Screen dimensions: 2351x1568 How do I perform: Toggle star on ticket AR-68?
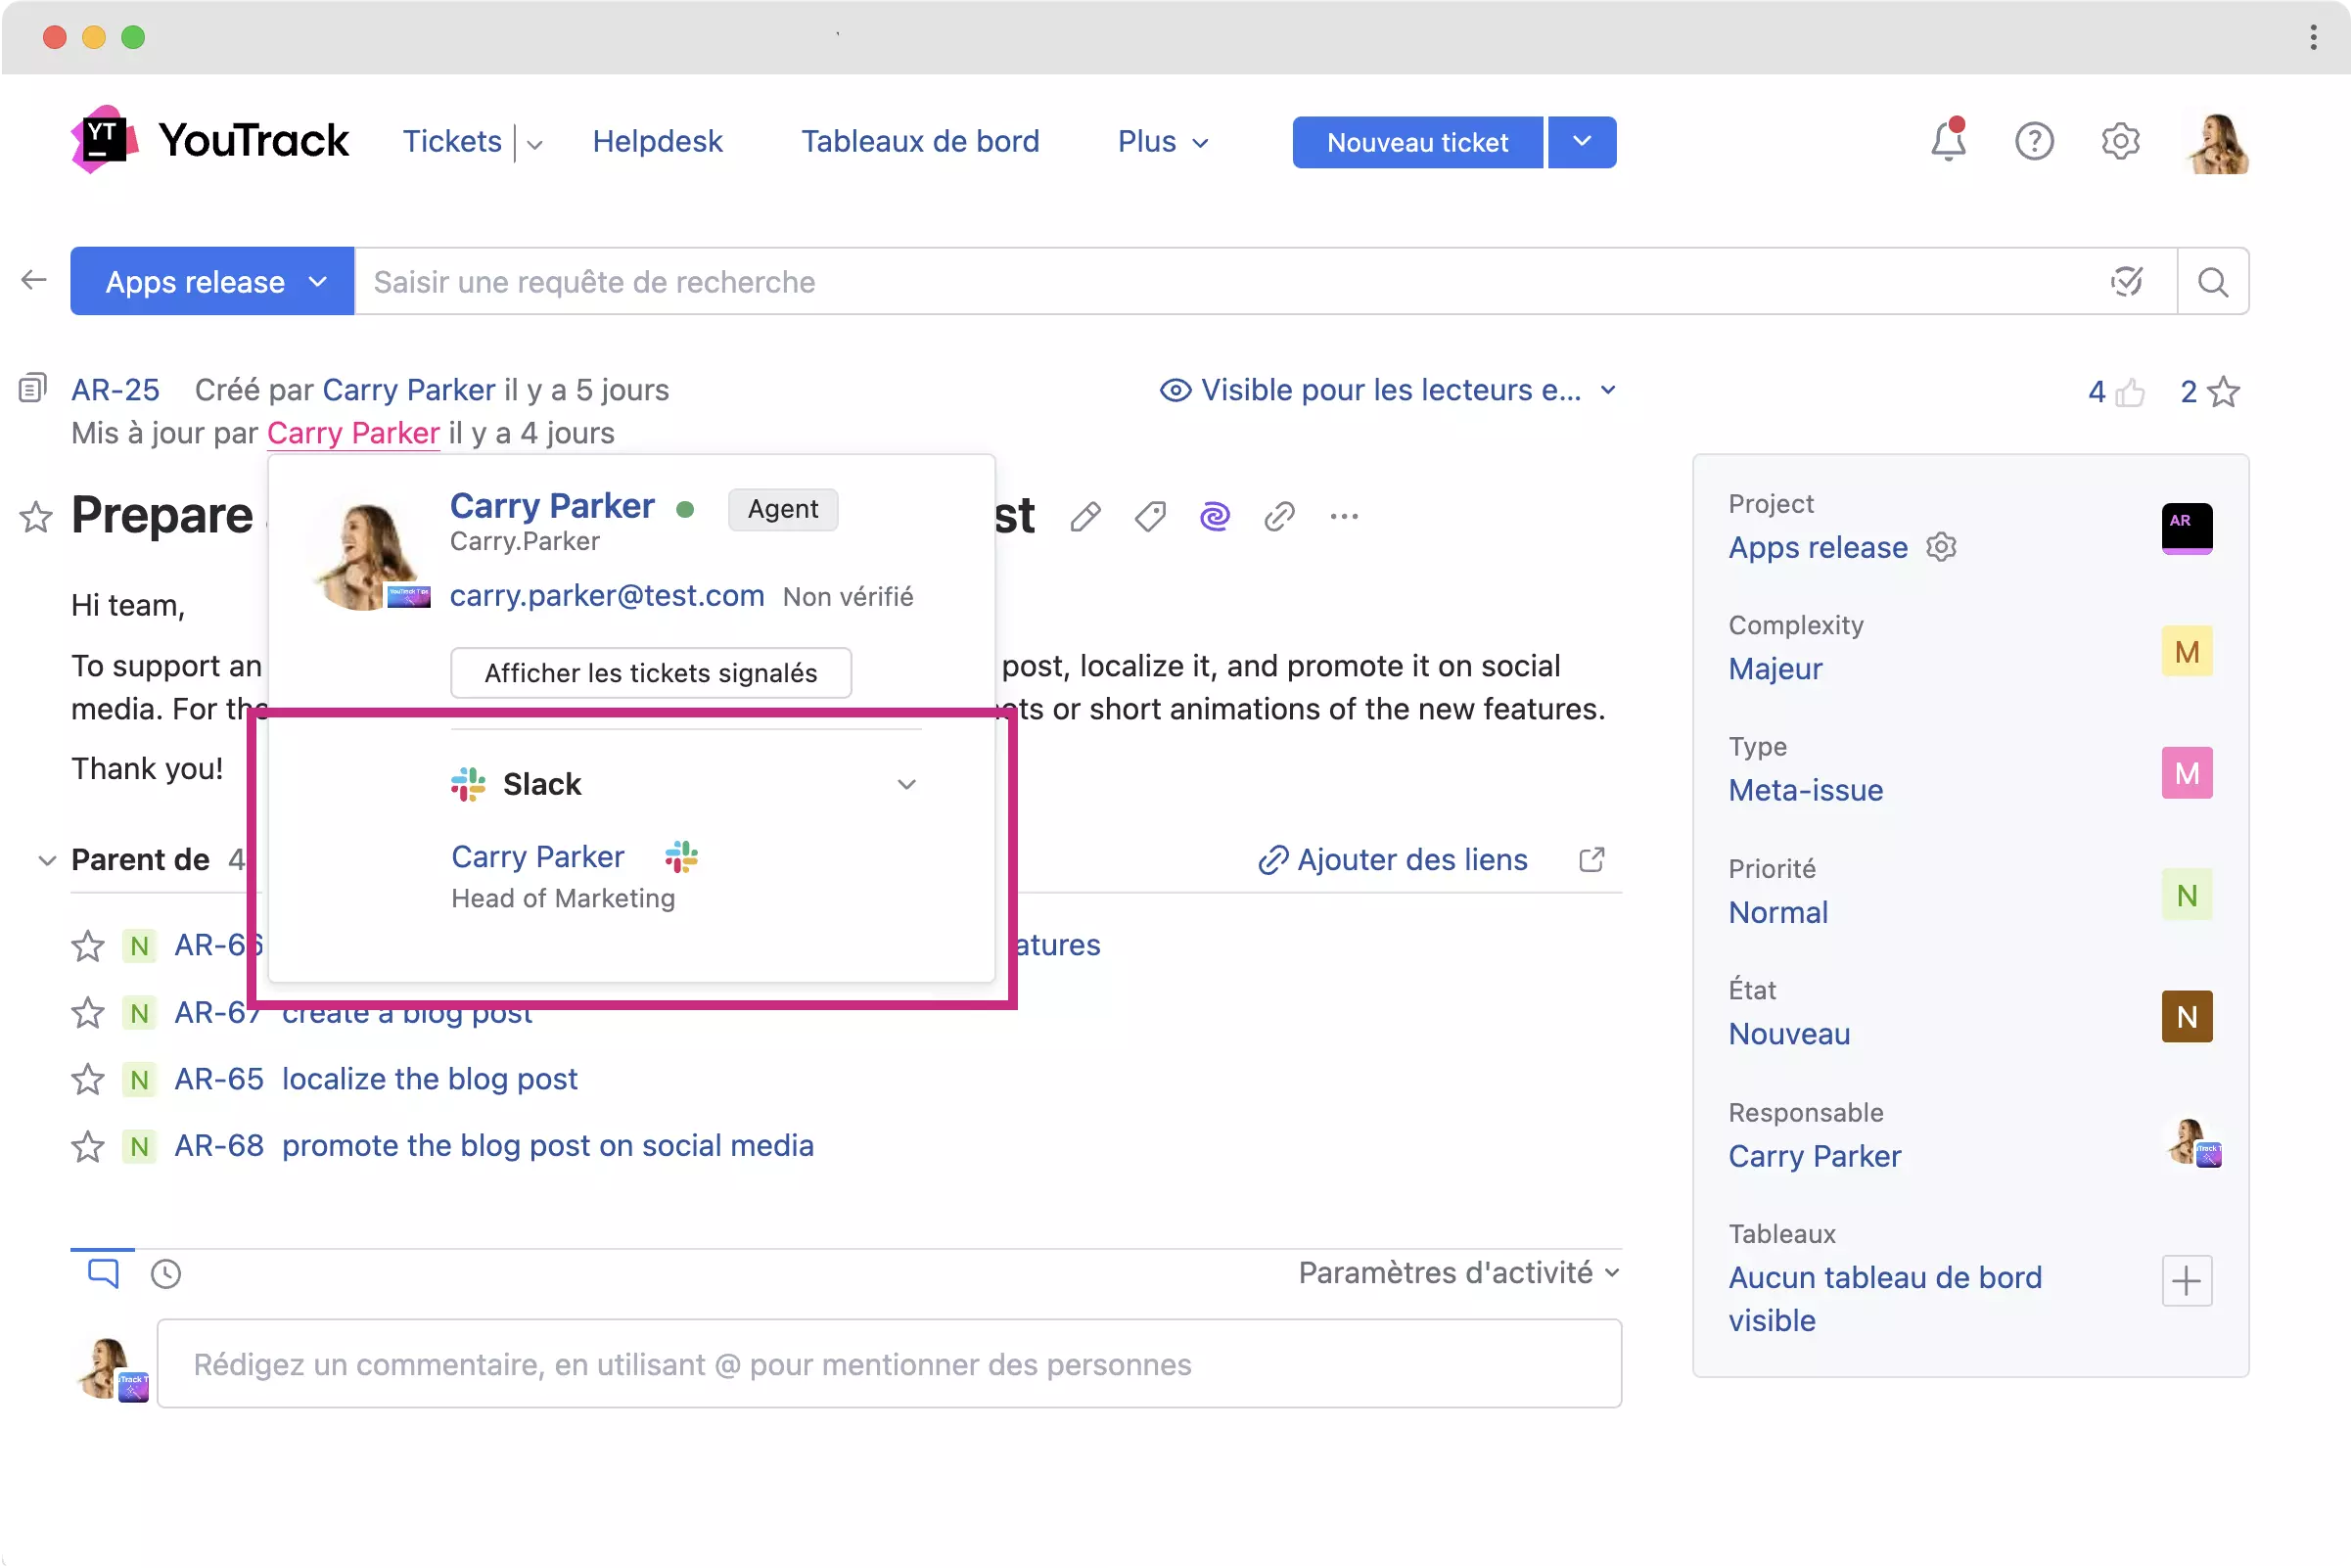click(88, 1146)
